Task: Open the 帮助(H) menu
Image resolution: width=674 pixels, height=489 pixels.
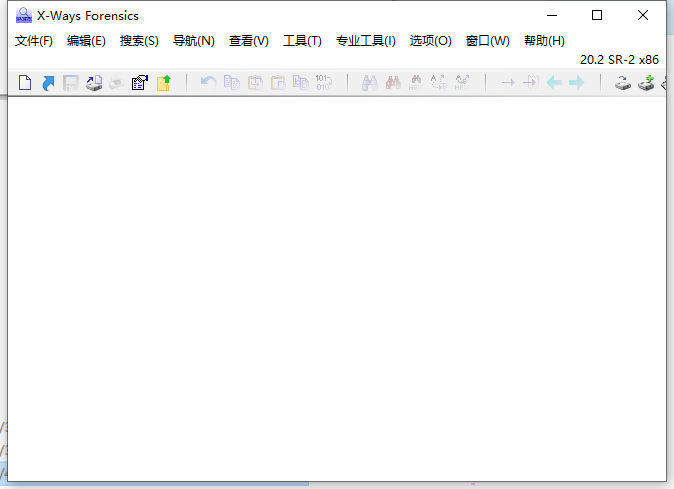Action: tap(544, 41)
